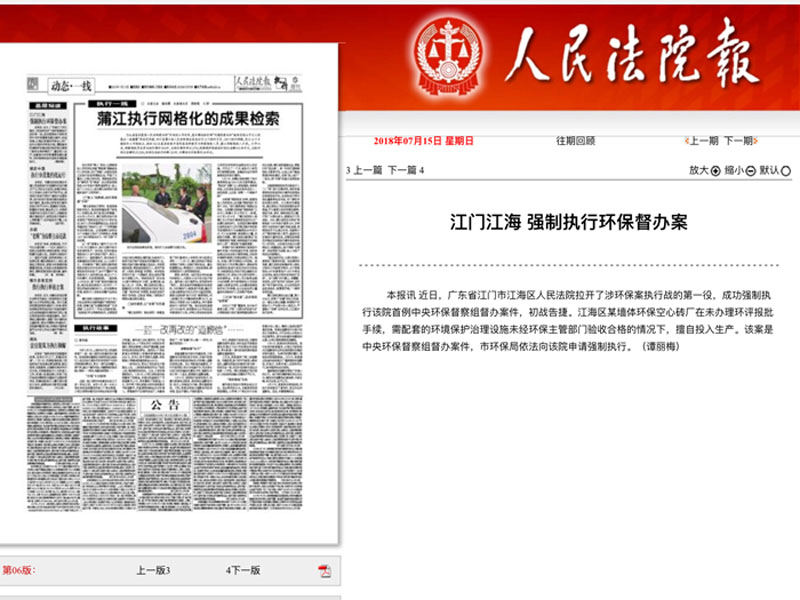The image size is (800, 600).
Task: Click the 动态·一线 page header
Action: (x=71, y=86)
